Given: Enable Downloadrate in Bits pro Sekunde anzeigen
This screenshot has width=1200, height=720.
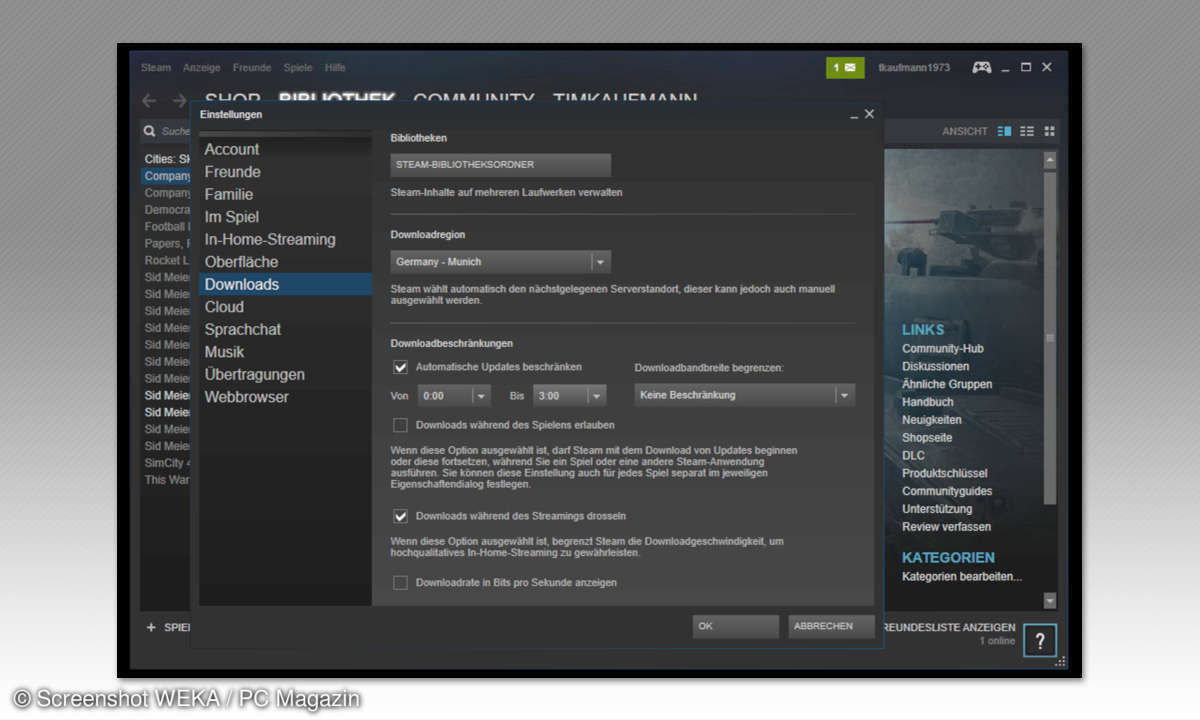Looking at the screenshot, I should click(x=400, y=582).
